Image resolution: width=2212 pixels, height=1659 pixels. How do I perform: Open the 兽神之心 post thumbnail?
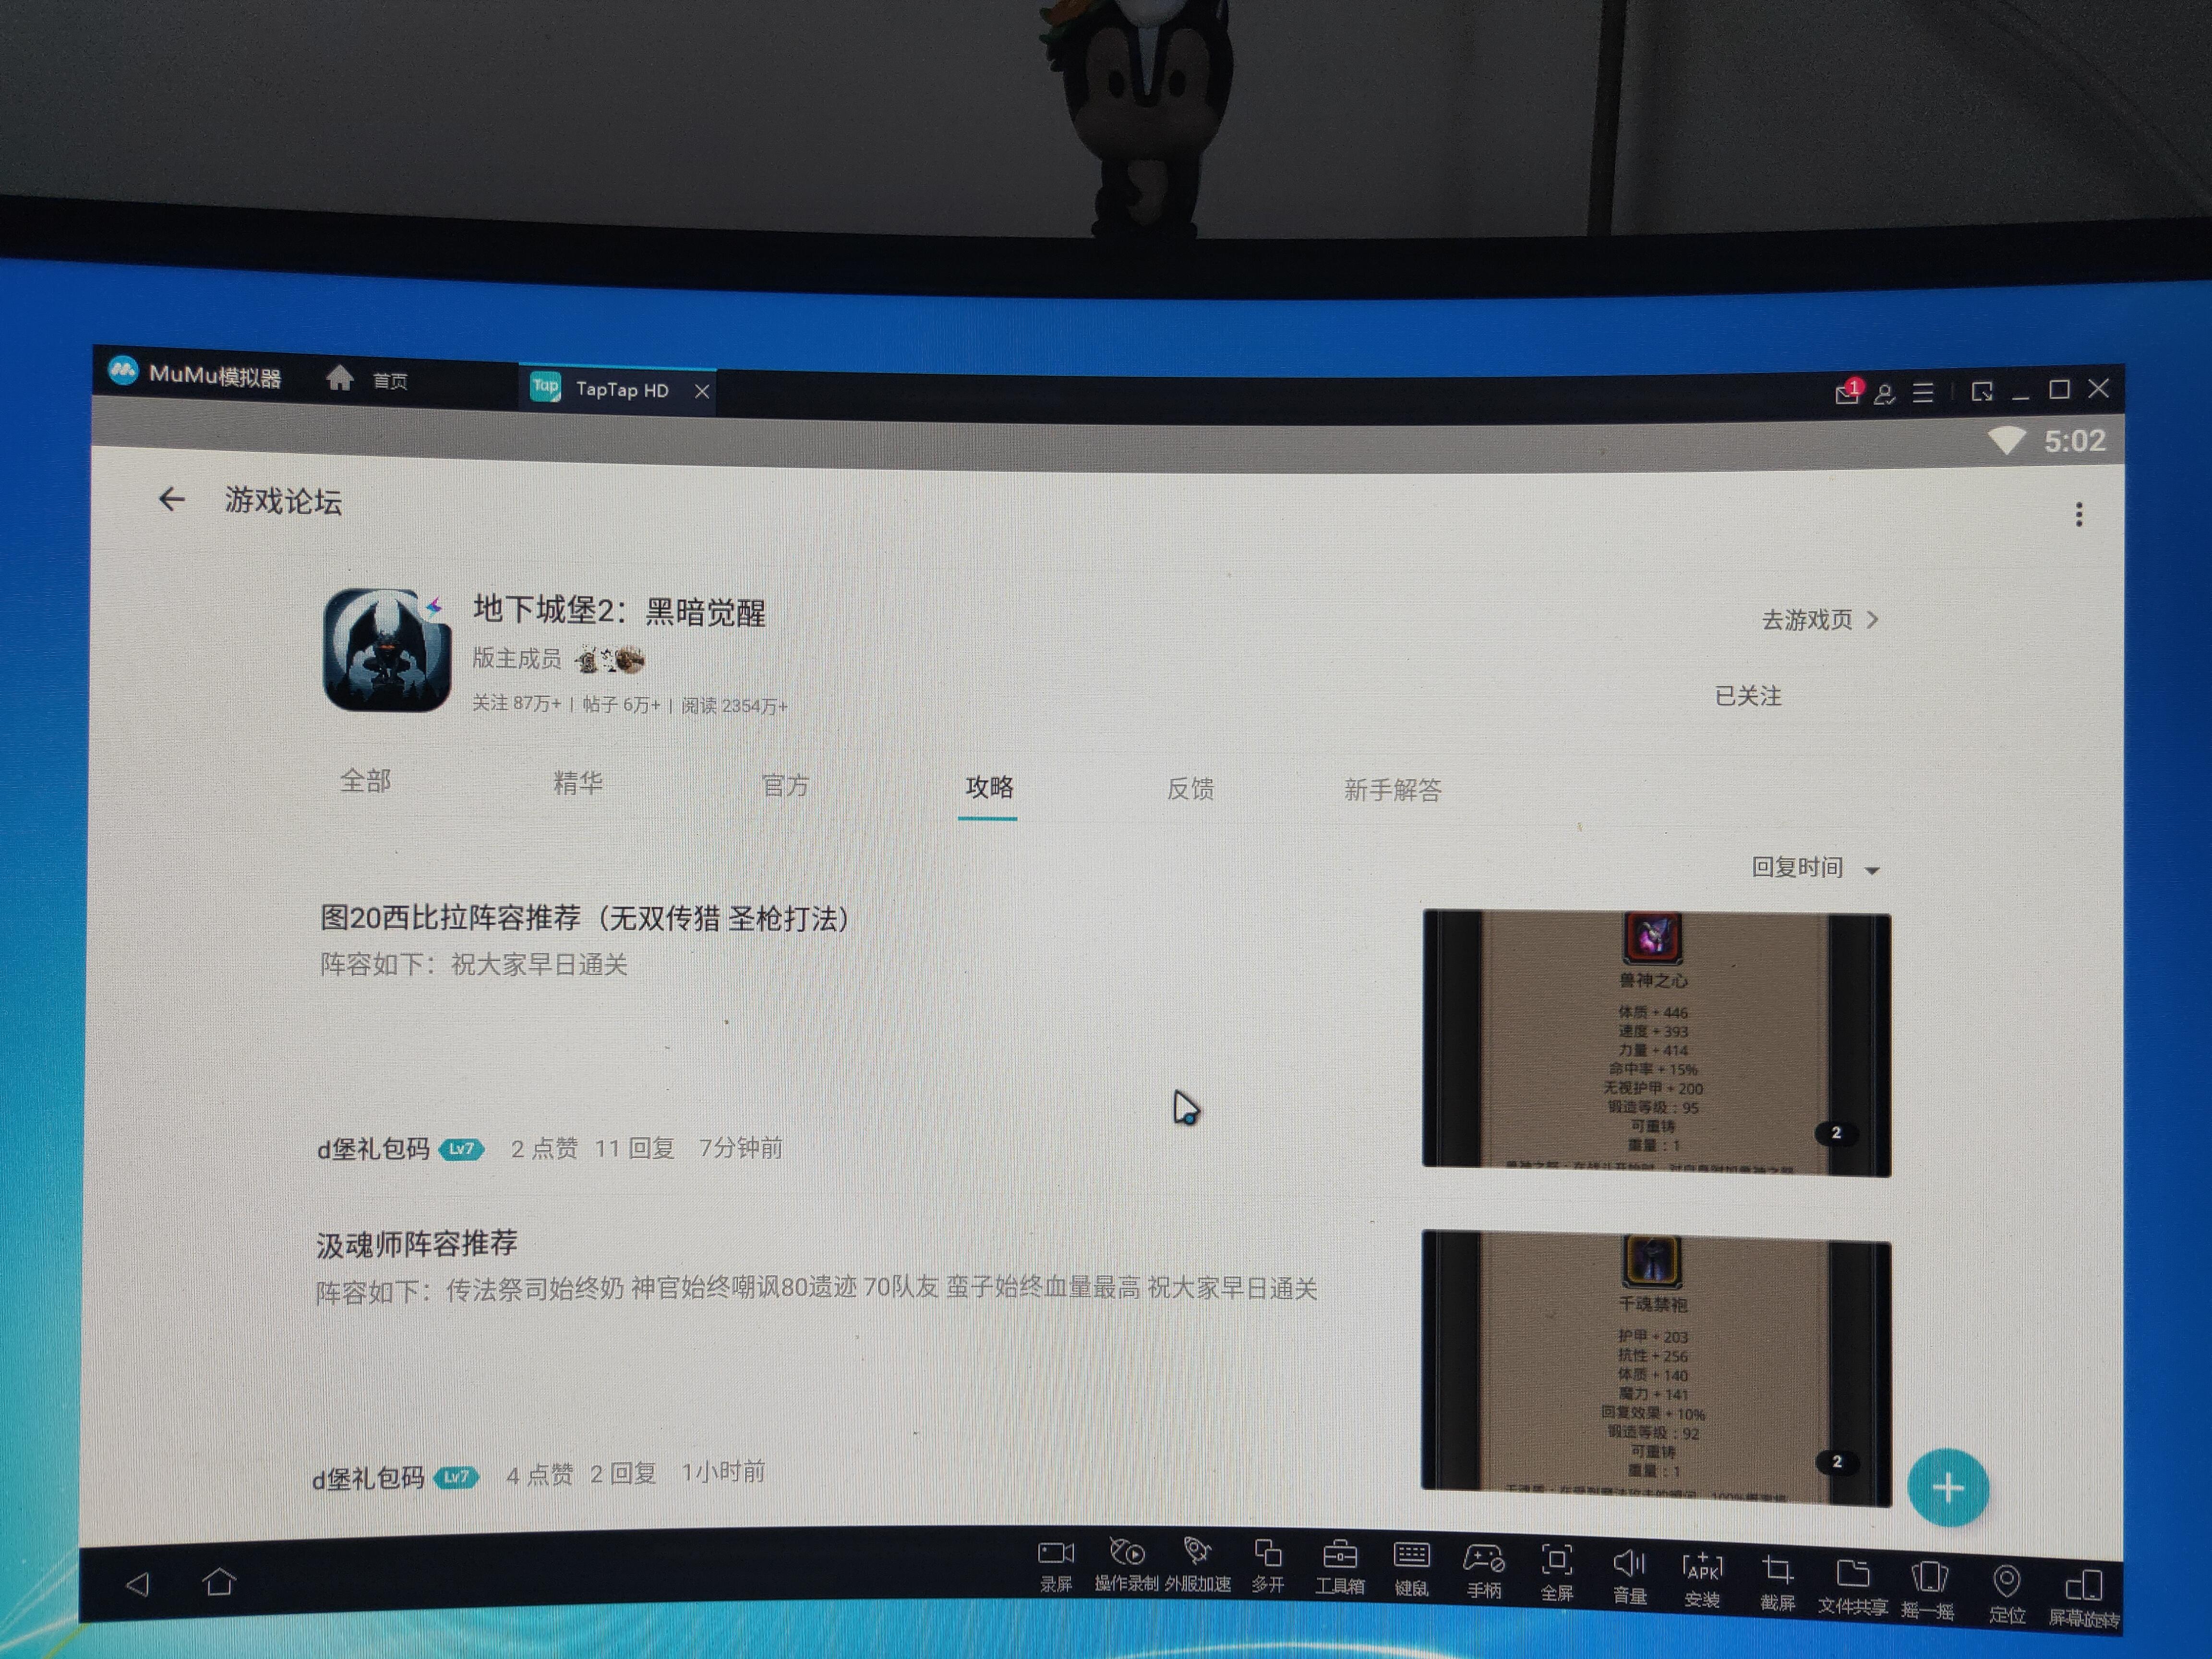[1656, 1043]
